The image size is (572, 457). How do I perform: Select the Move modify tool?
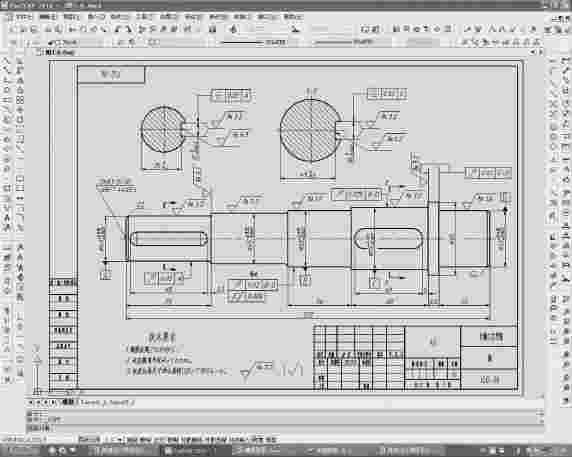[20, 109]
